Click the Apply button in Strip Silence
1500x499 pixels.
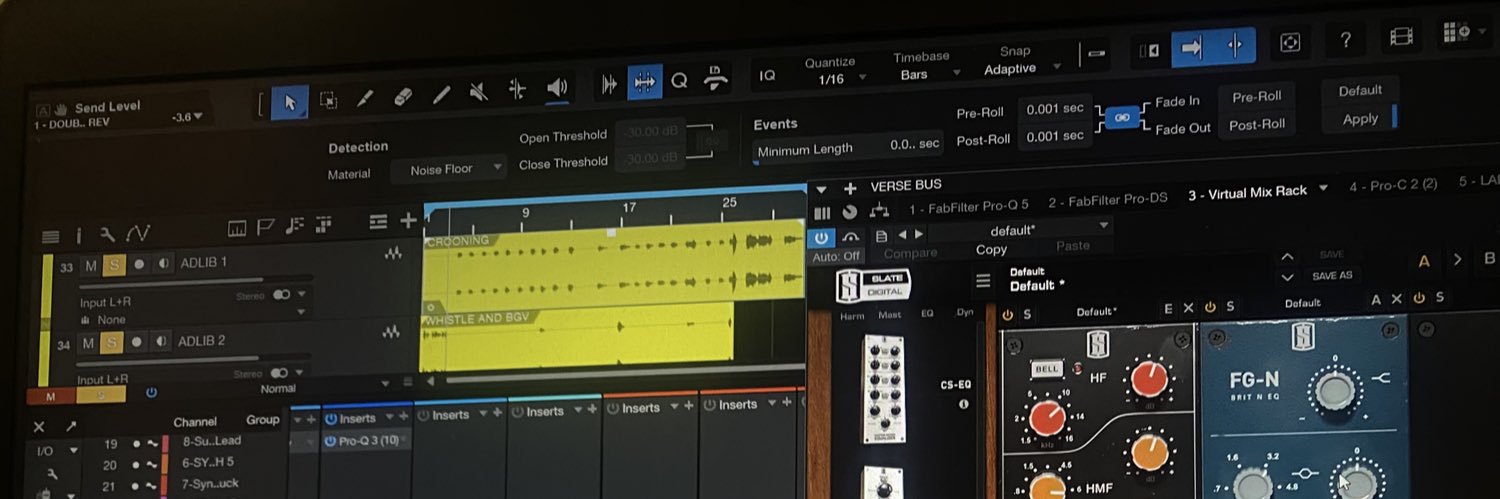(x=1360, y=118)
